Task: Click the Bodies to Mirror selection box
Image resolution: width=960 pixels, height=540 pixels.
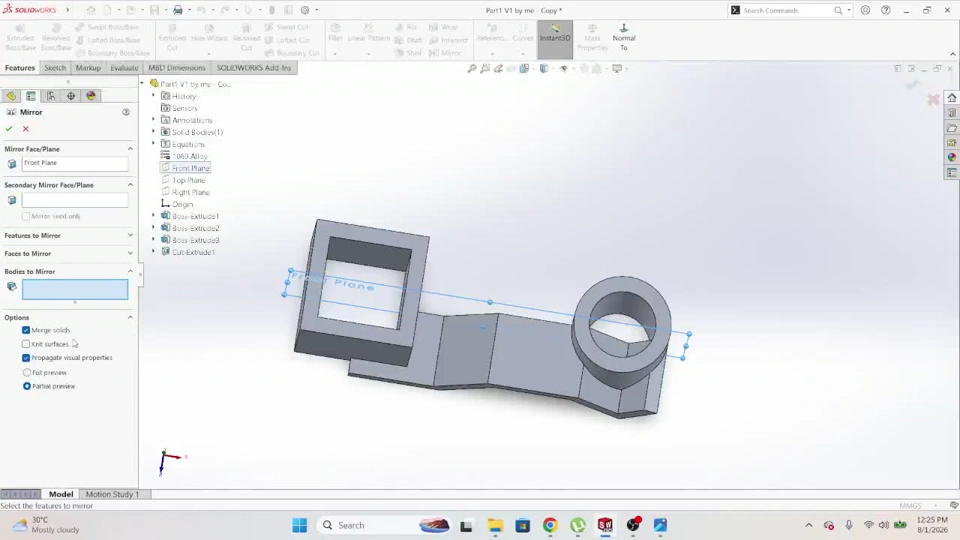Action: (x=75, y=290)
